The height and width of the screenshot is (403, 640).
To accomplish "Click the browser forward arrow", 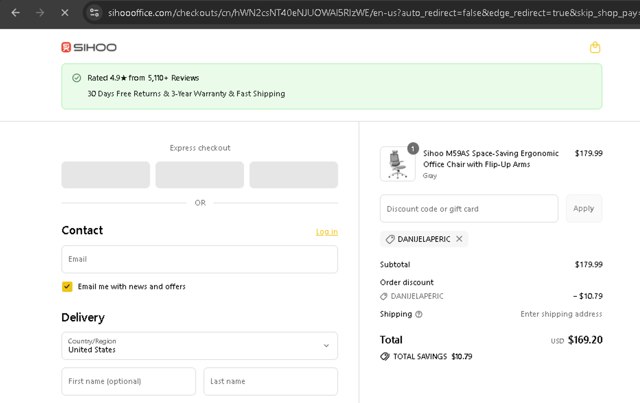I will point(40,13).
